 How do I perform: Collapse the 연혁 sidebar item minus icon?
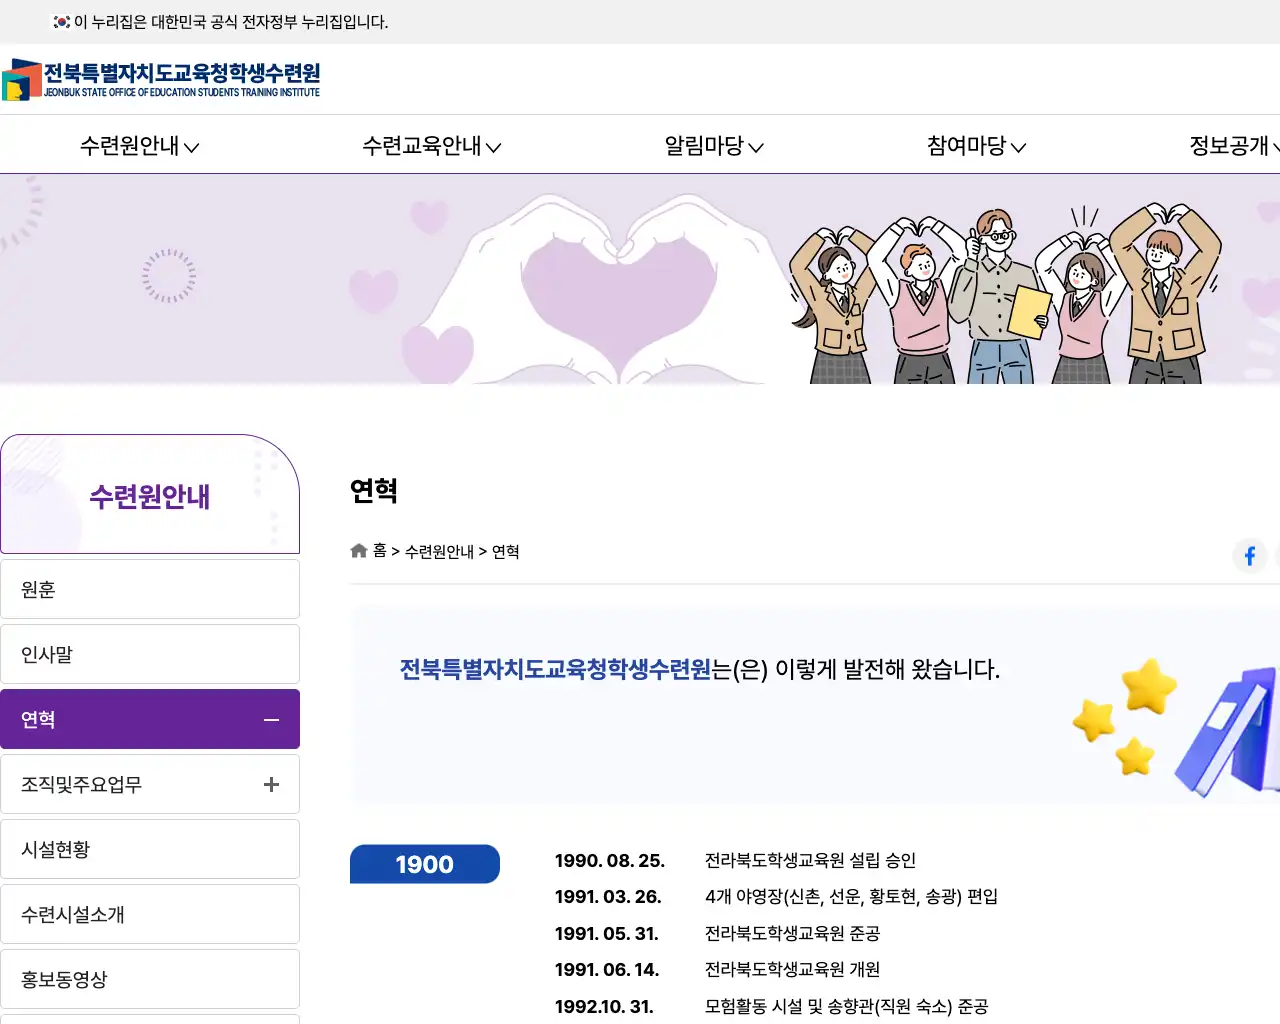click(271, 720)
